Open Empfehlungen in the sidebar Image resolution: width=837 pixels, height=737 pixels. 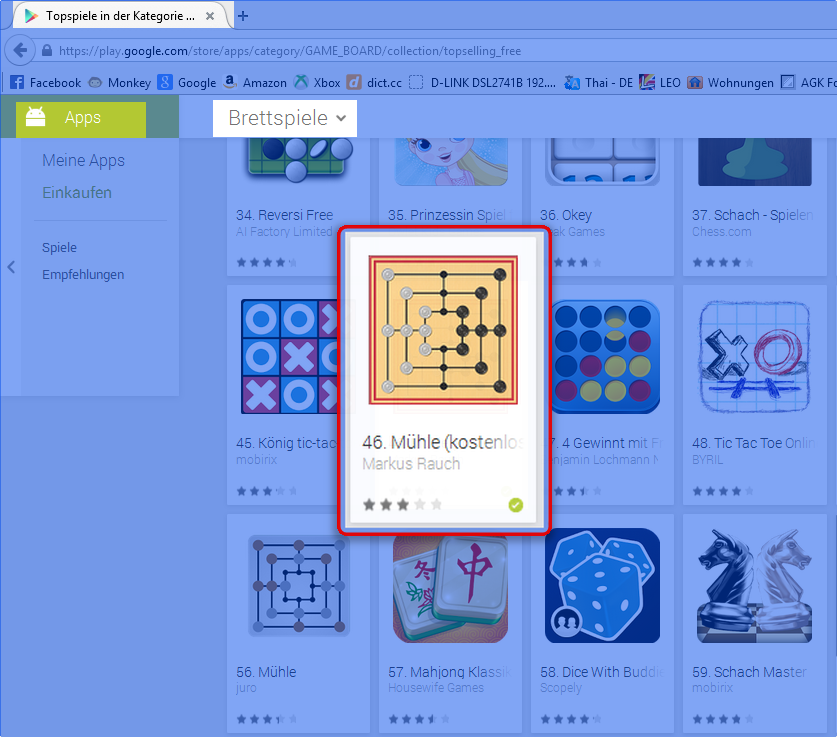tap(83, 274)
